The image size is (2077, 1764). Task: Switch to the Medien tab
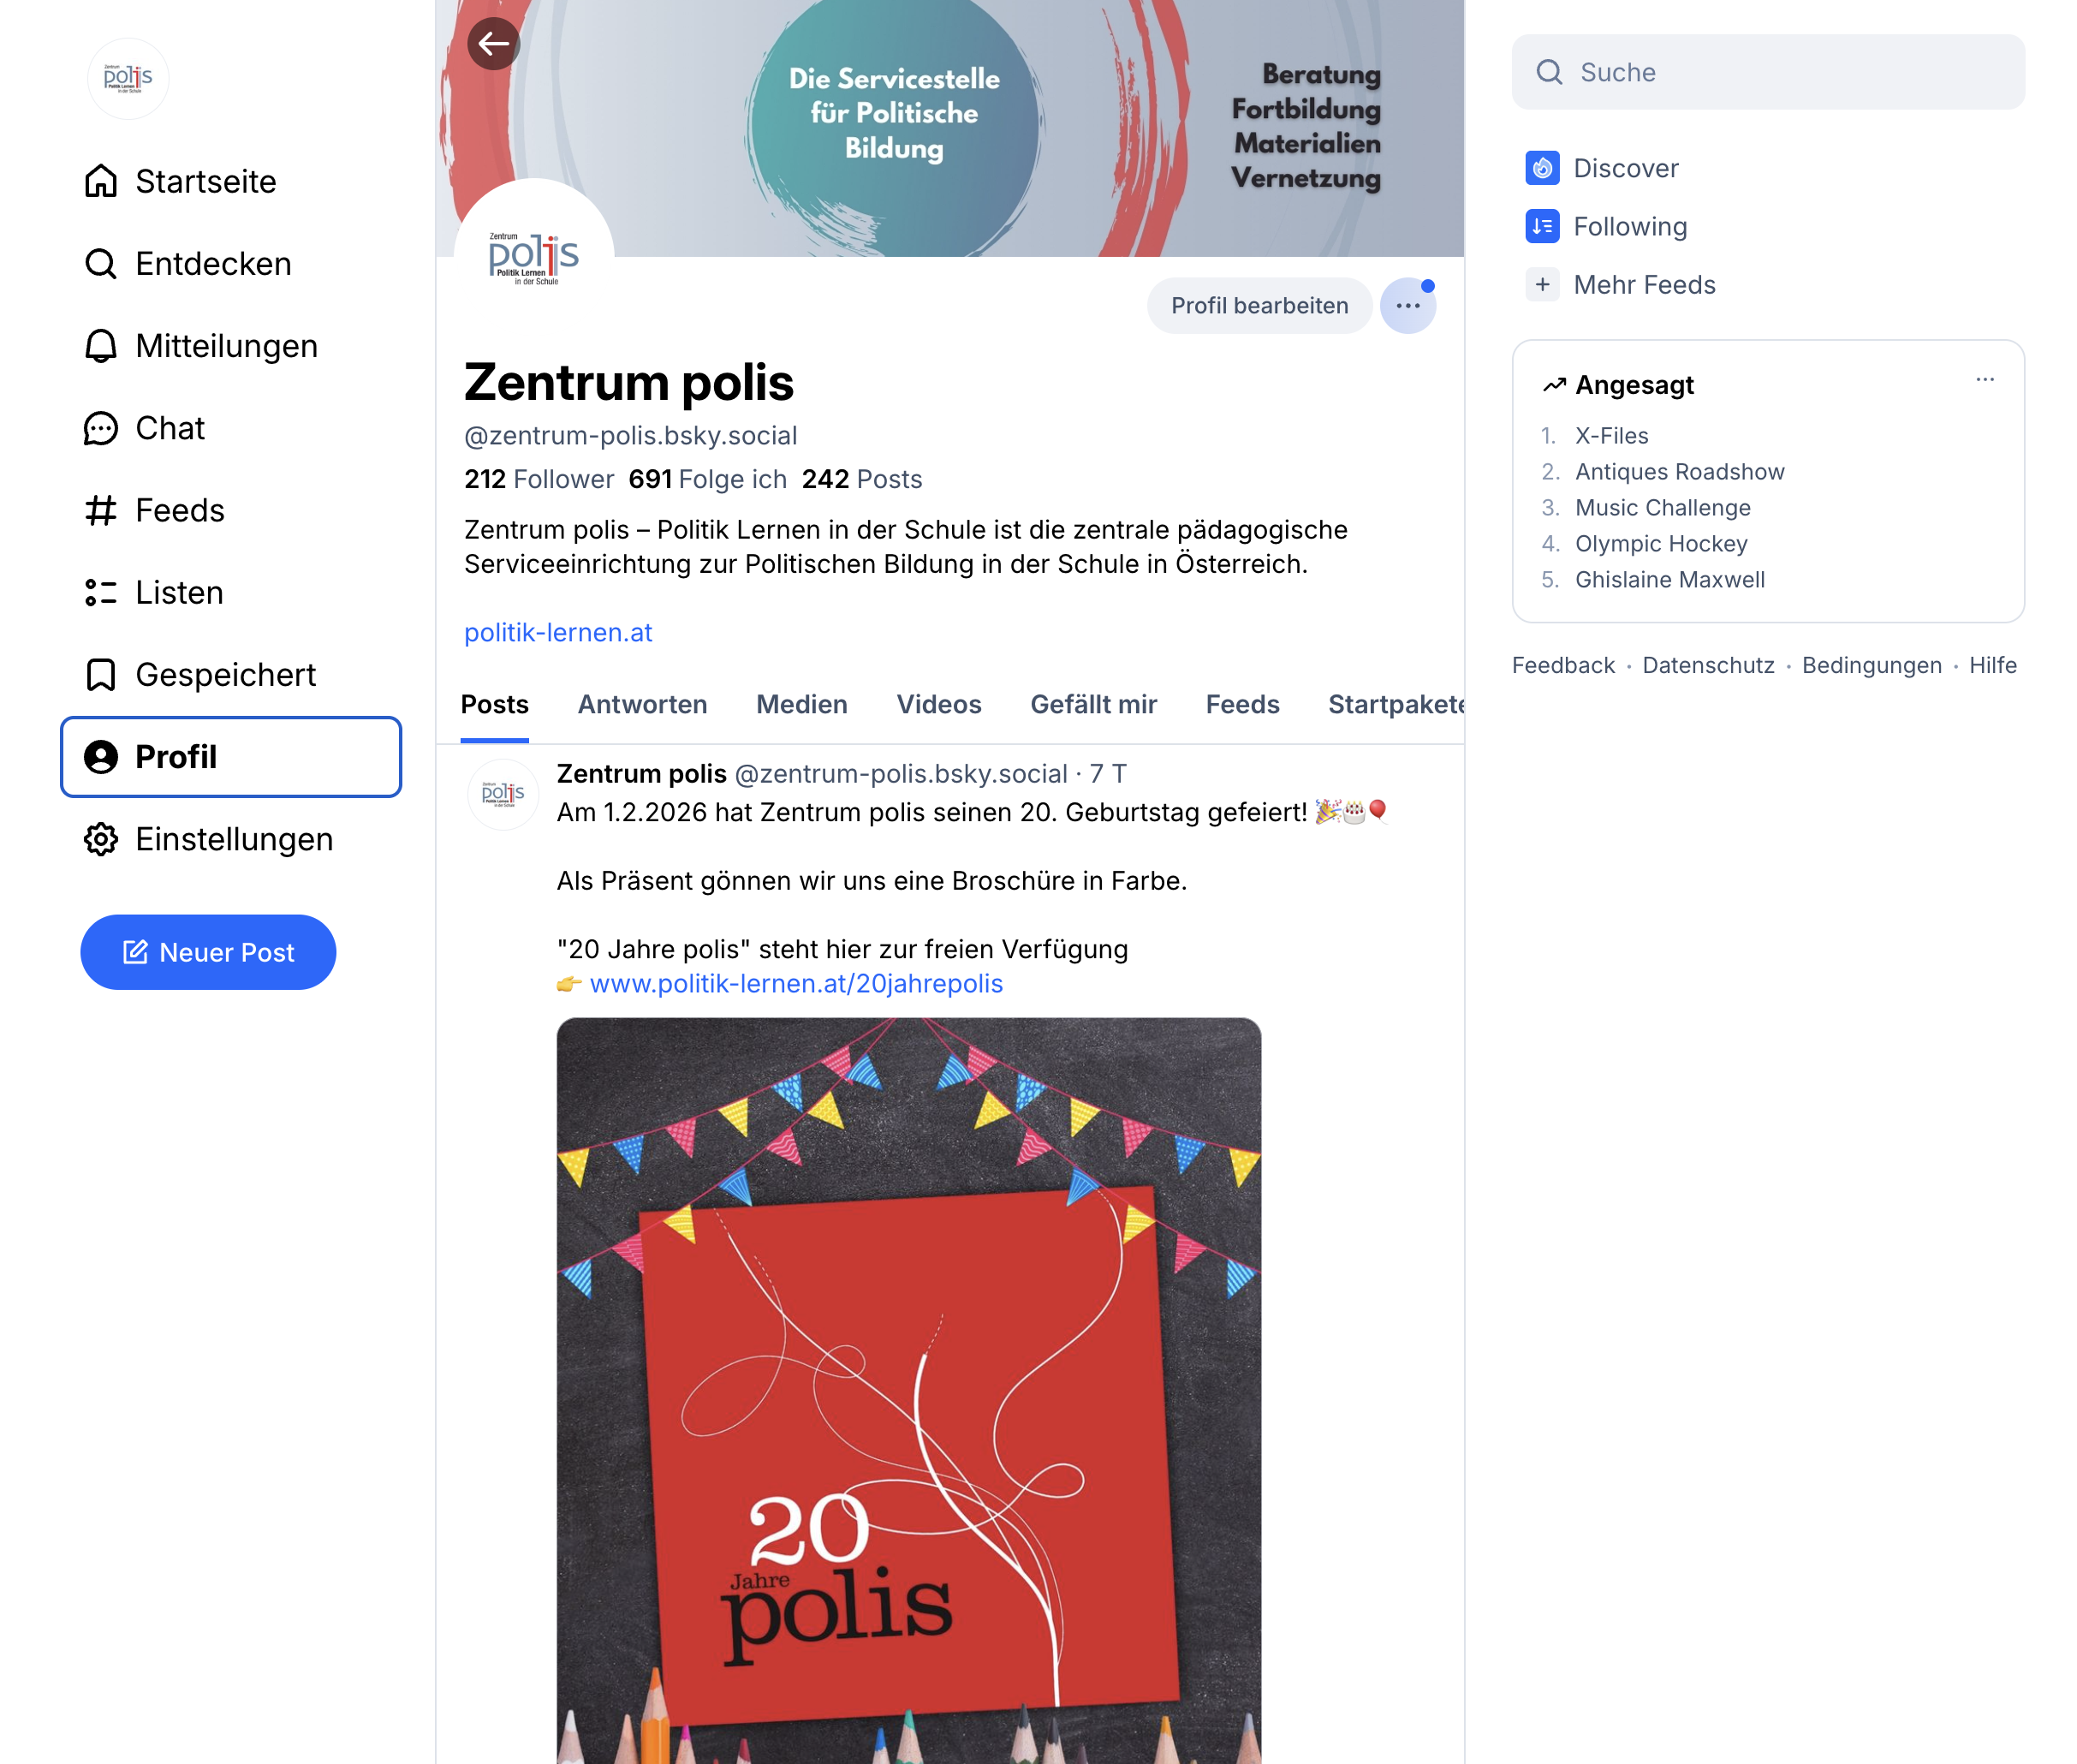[802, 705]
